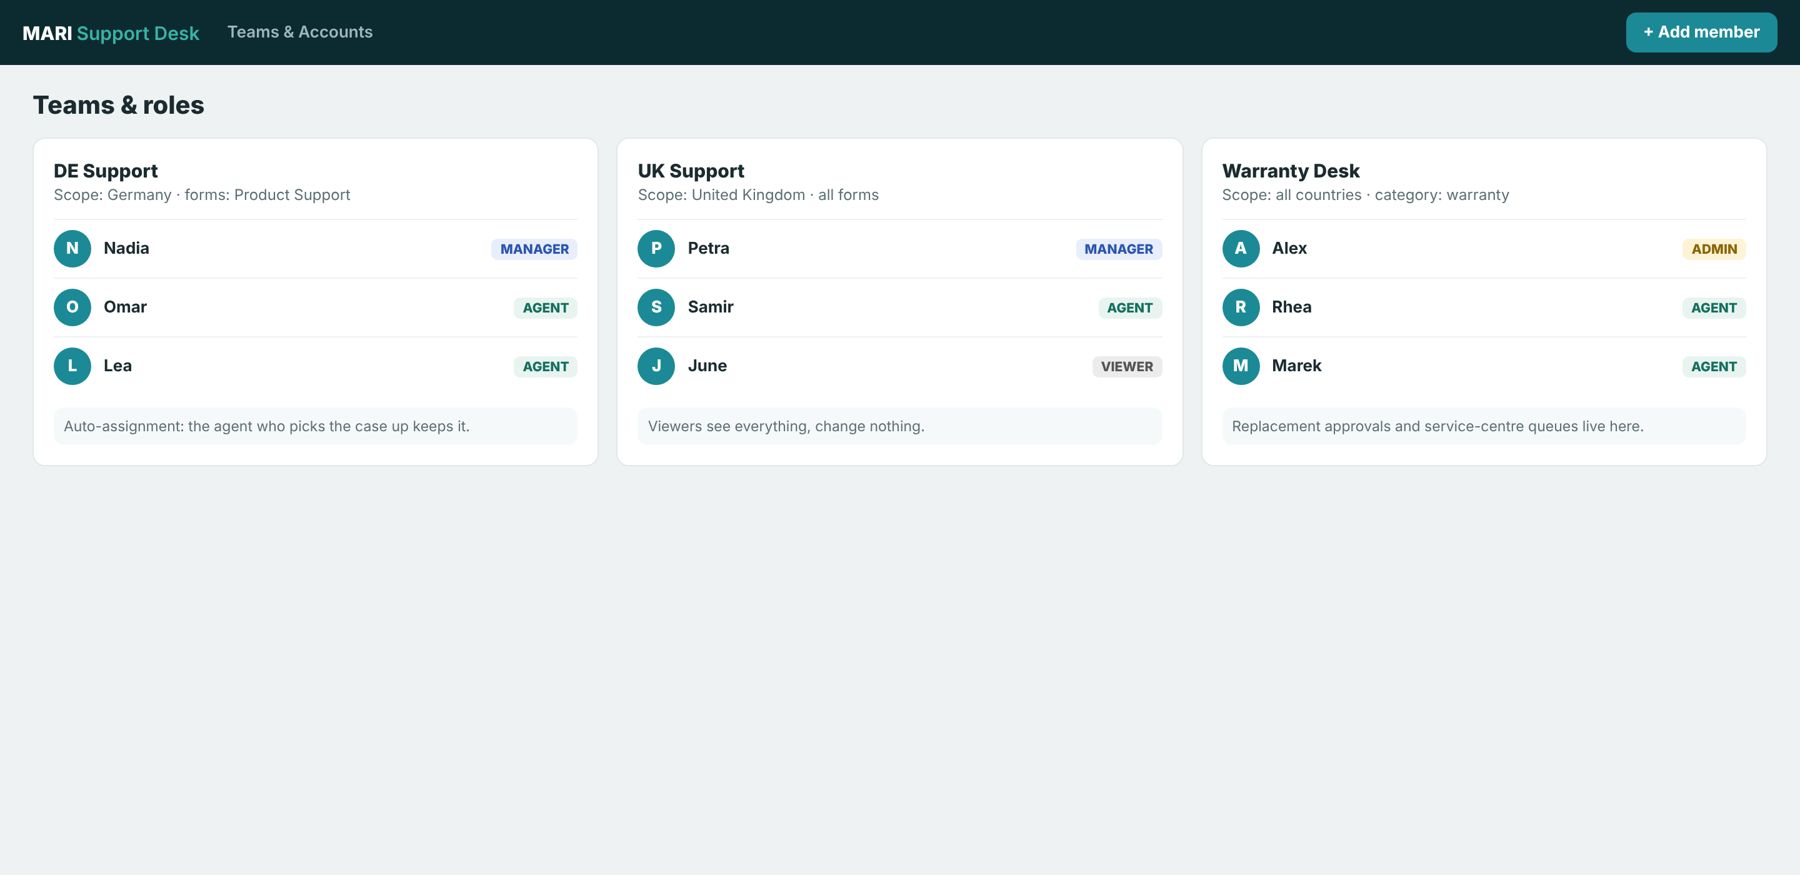The height and width of the screenshot is (875, 1800).
Task: Click Marek's M avatar icon
Action: 1241,366
